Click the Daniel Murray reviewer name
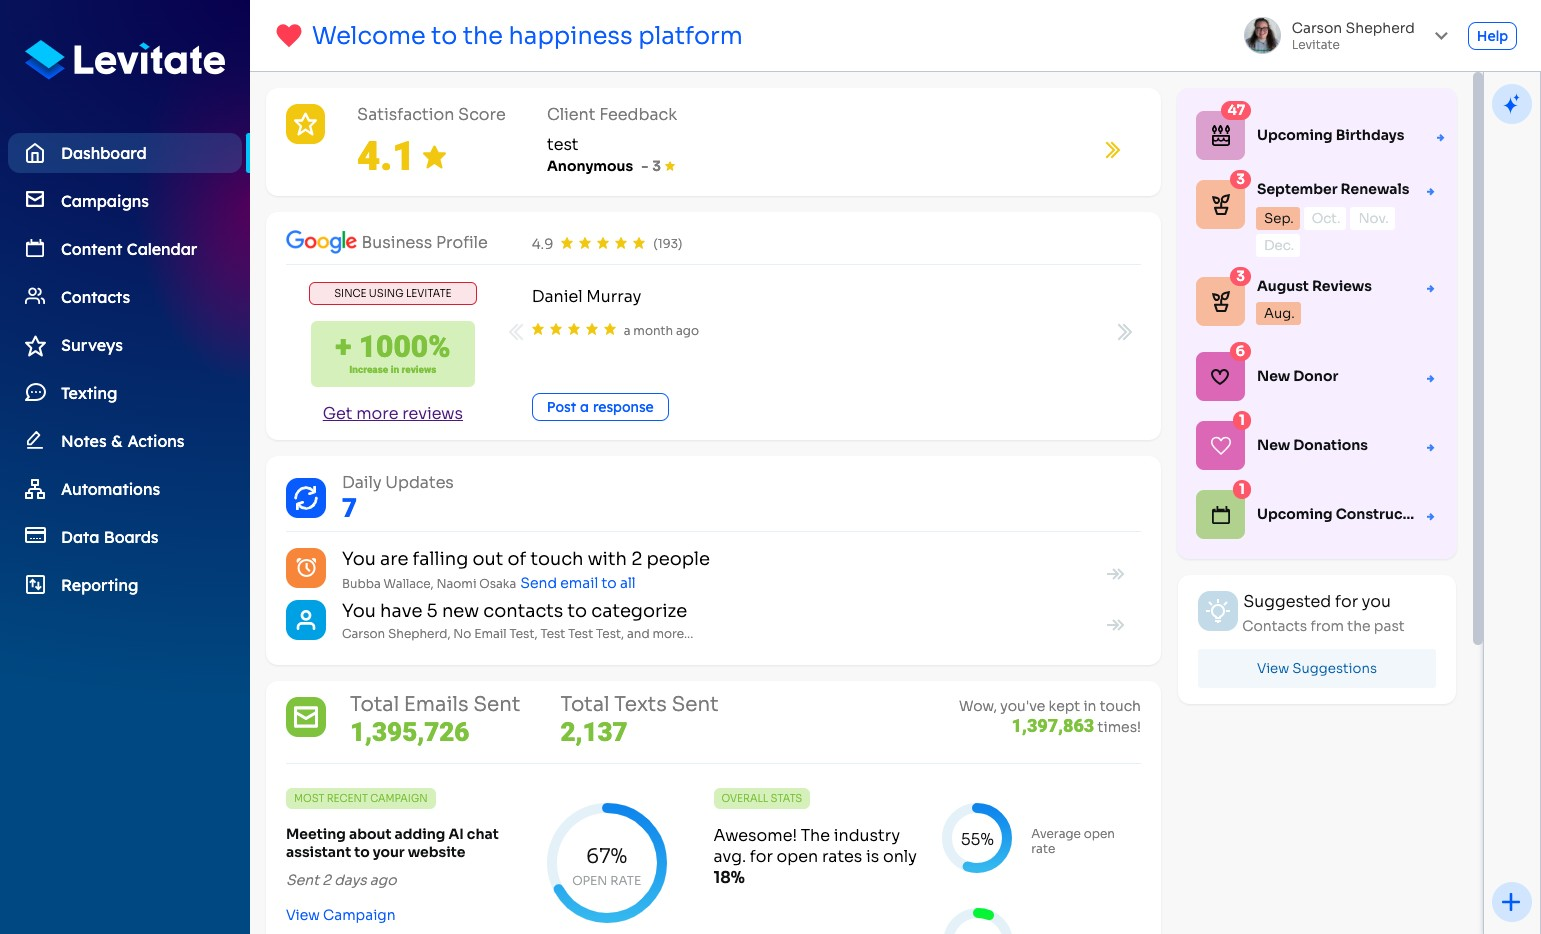The height and width of the screenshot is (934, 1541). click(x=587, y=296)
